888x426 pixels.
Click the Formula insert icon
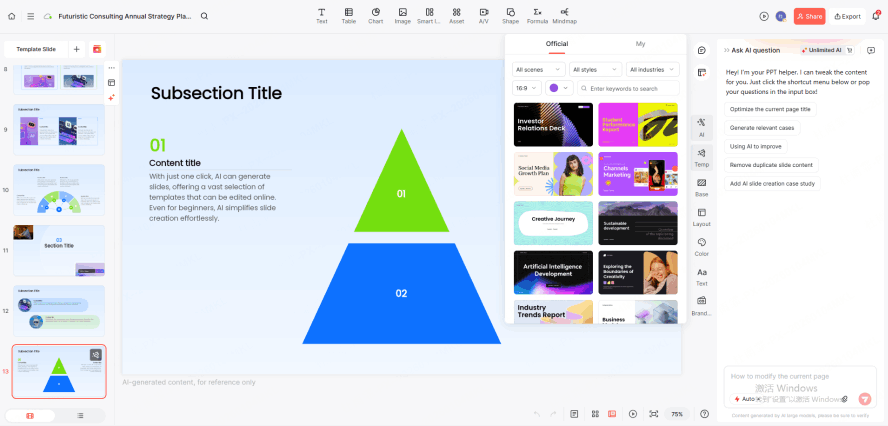(x=537, y=15)
